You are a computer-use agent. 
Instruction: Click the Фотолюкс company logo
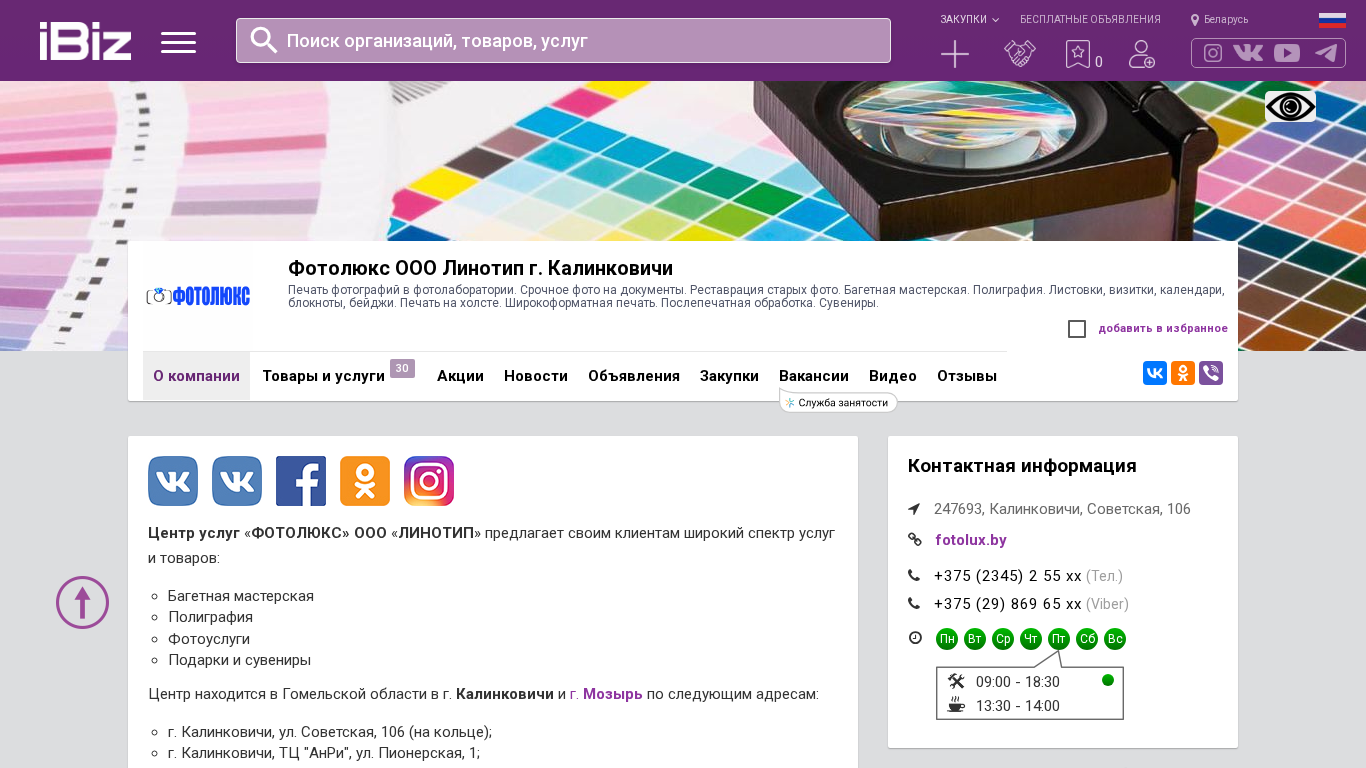198,296
